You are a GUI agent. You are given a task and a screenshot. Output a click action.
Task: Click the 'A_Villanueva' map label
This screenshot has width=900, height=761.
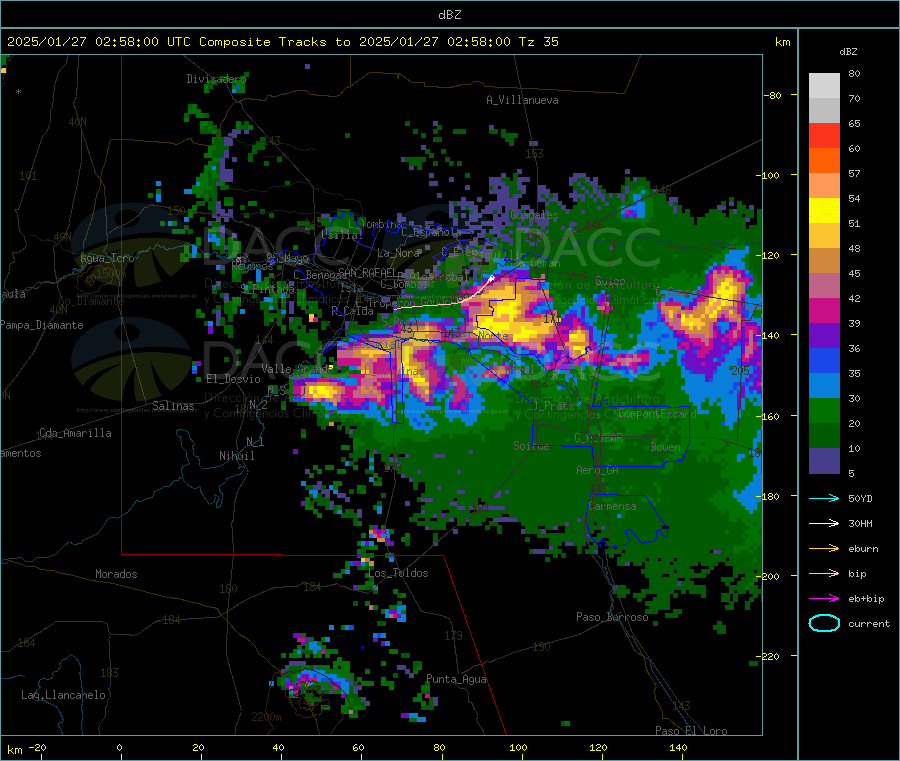point(522,100)
